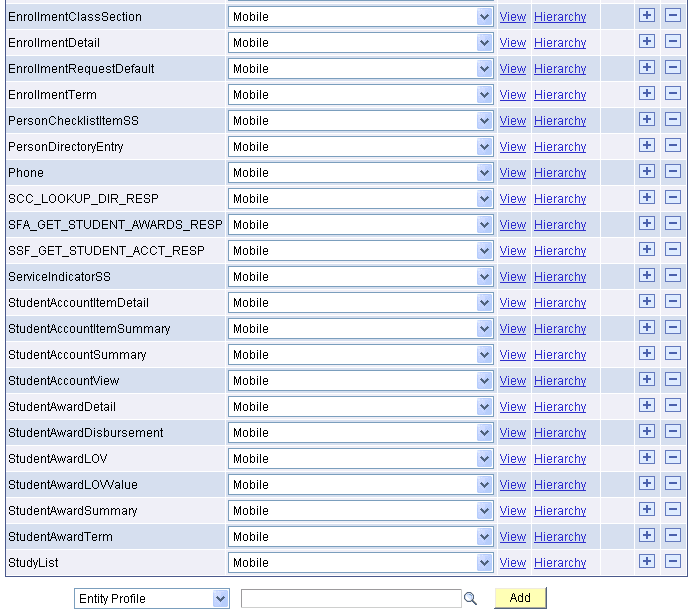Viewport: 693px width, 614px height.
Task: Select the PersonChecklistItemSS entity name
Action: pyautogui.click(x=73, y=121)
